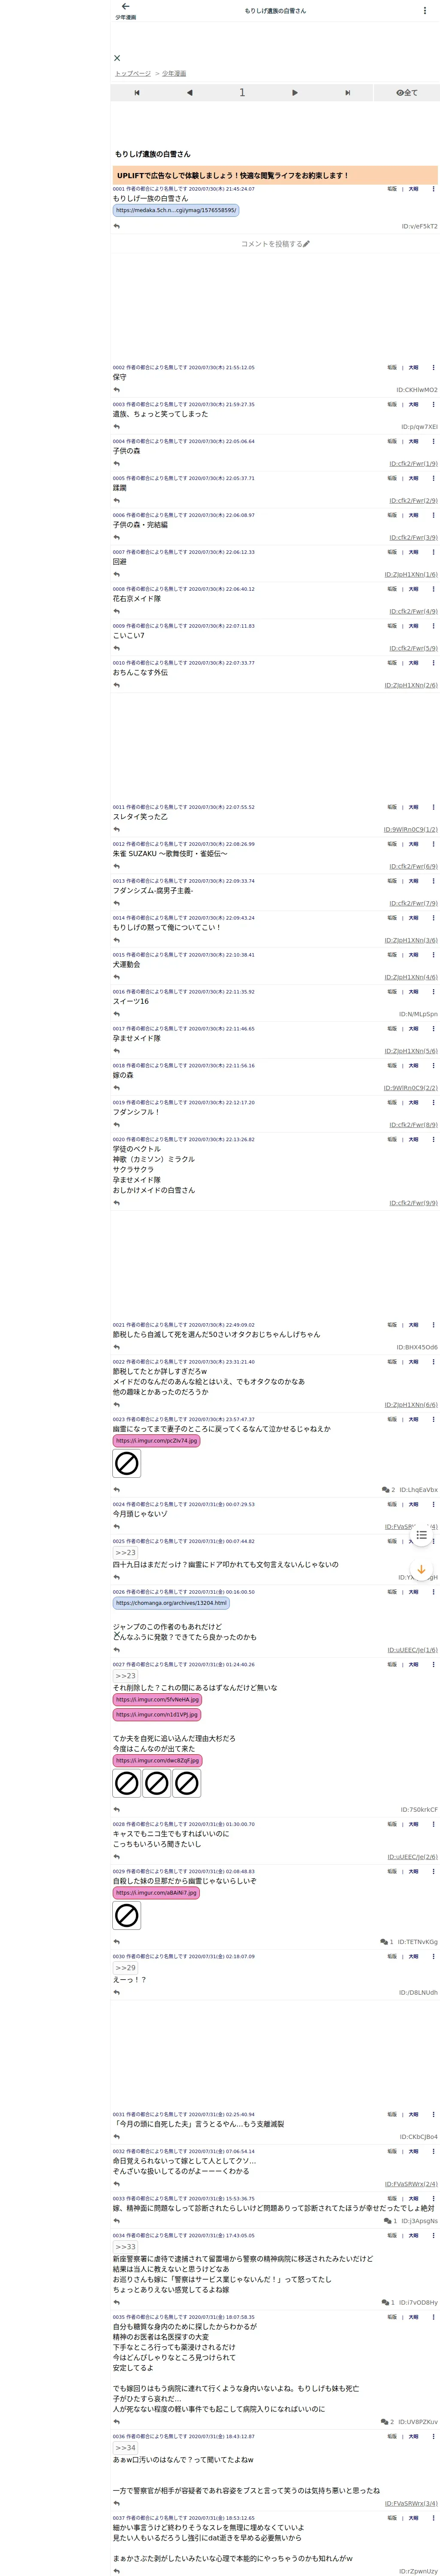Open the kebab menu for post 0021
Screen dimensions: 440x2576
point(433,1325)
